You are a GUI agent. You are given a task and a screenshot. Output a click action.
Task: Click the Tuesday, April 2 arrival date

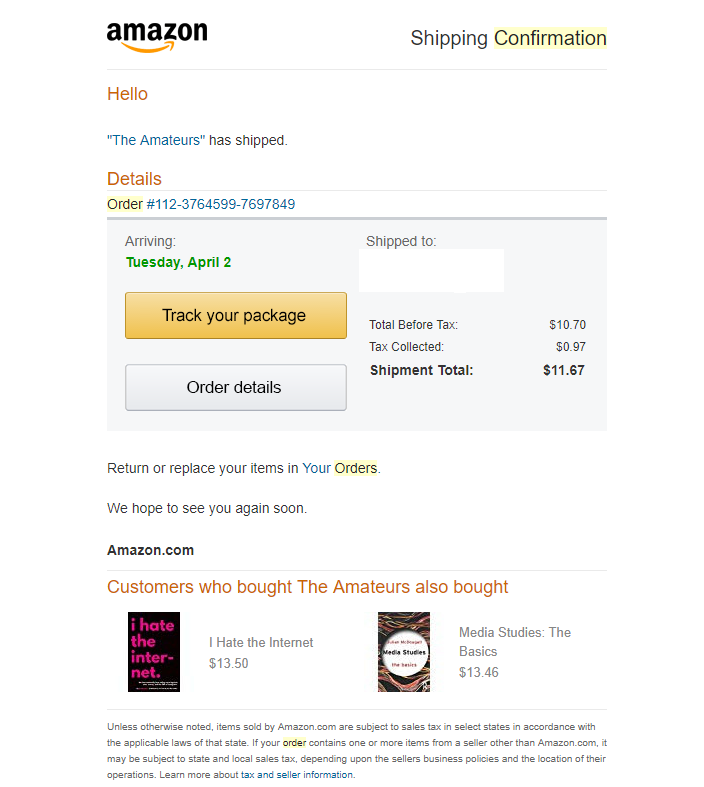(x=178, y=262)
